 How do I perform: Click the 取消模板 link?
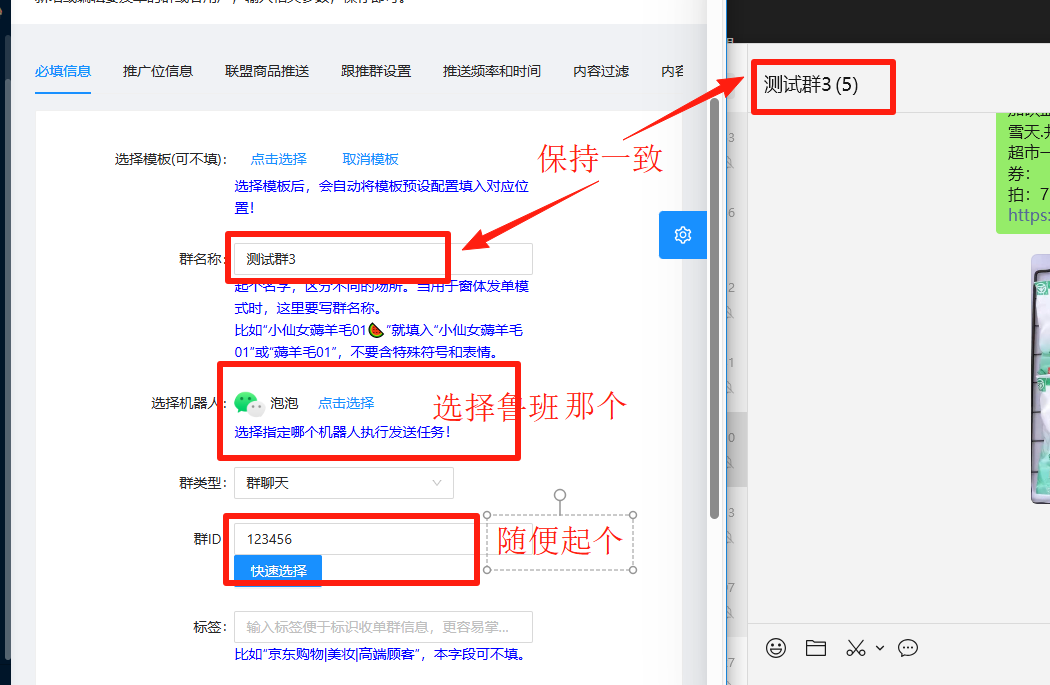click(370, 159)
